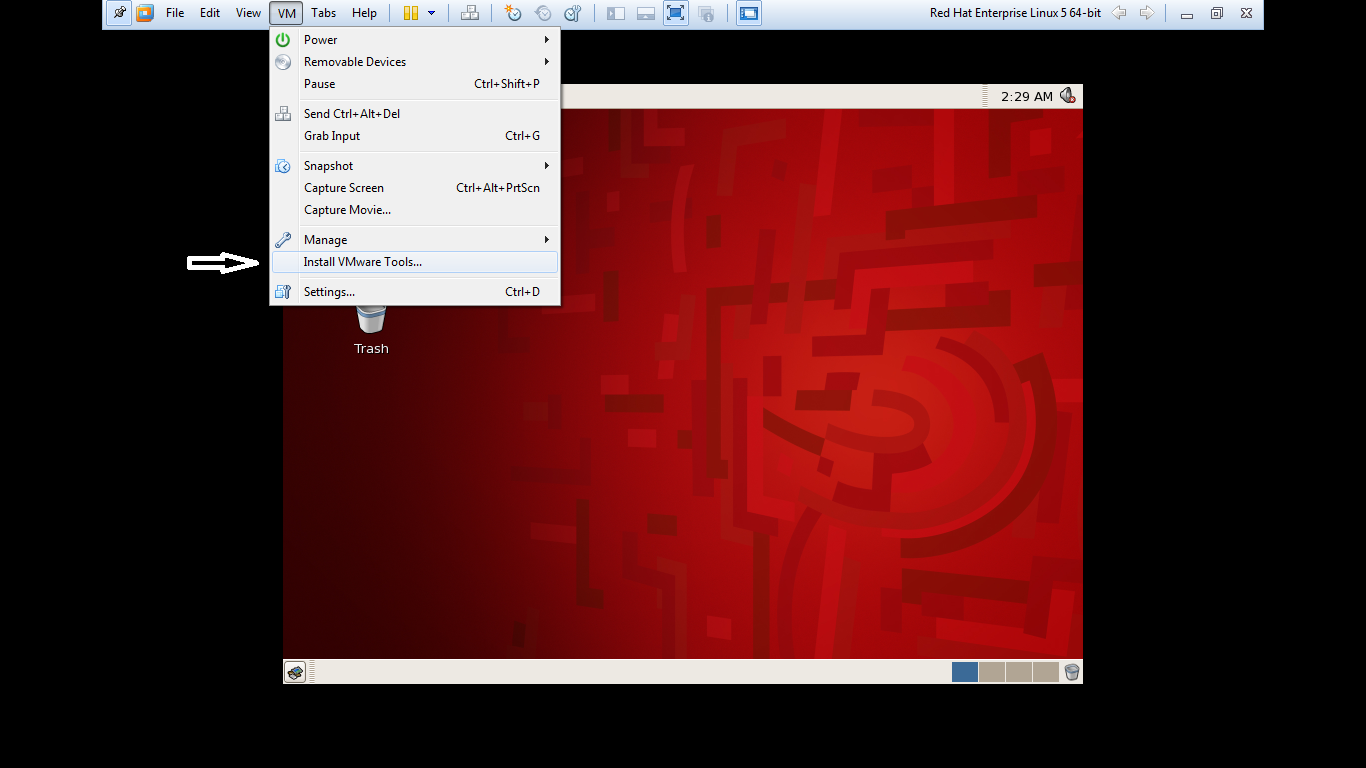Click the Unity mode toolbar icon

click(706, 13)
